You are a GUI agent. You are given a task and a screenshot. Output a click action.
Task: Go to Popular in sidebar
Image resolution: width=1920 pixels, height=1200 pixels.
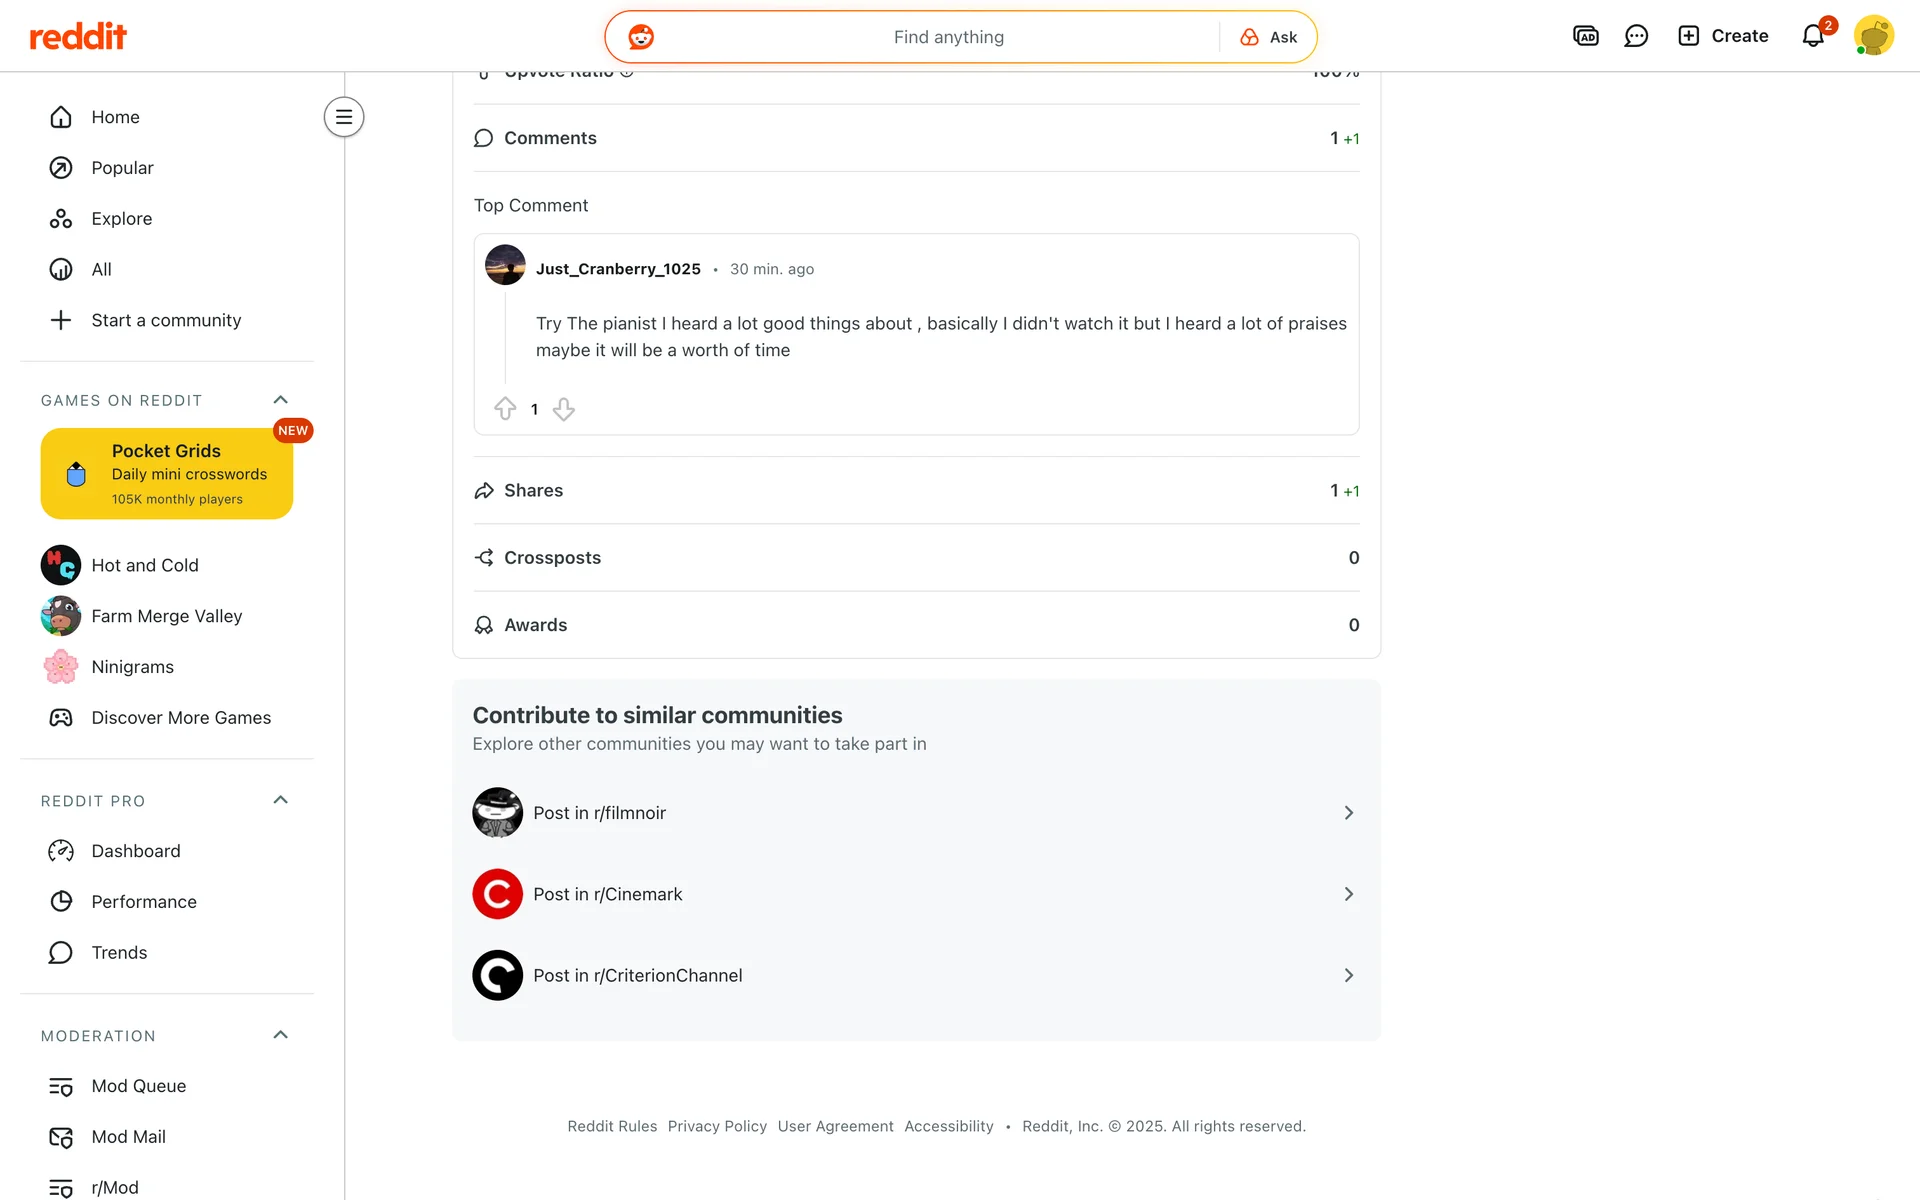coord(122,168)
